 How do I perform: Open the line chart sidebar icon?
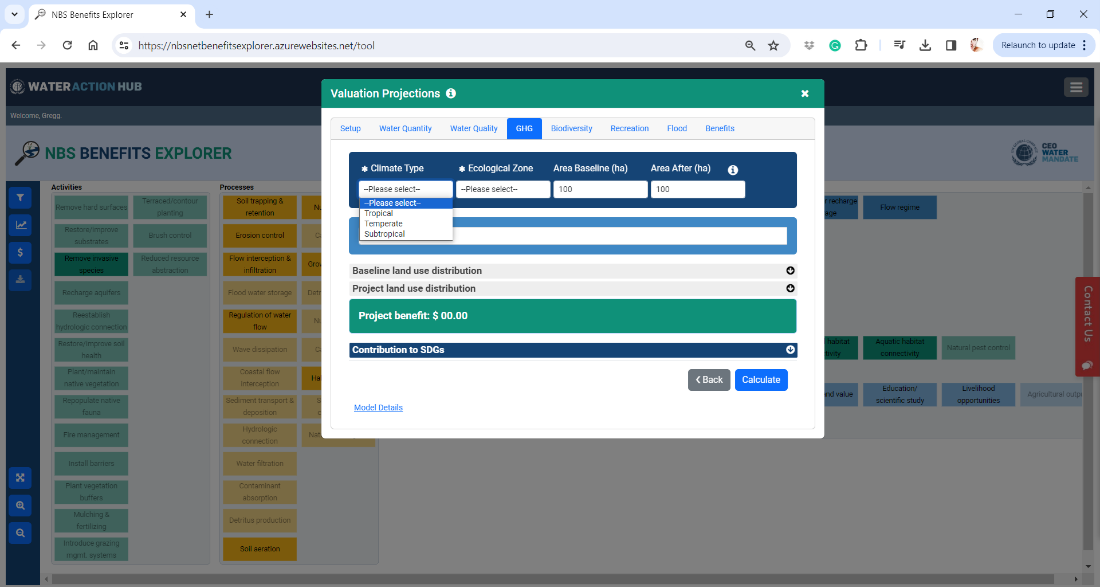(21, 225)
